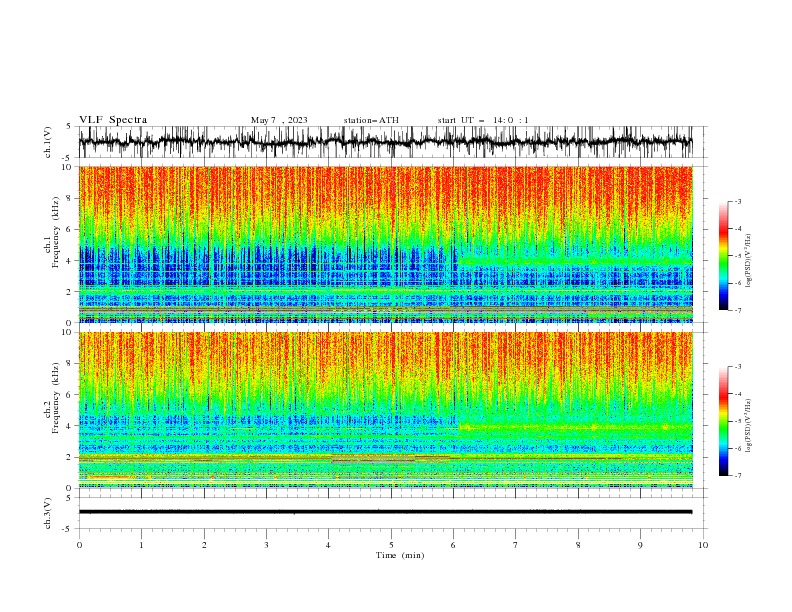Click the "Time (min)" x-axis label
Viewport: 792px width, 612px height.
(x=400, y=555)
